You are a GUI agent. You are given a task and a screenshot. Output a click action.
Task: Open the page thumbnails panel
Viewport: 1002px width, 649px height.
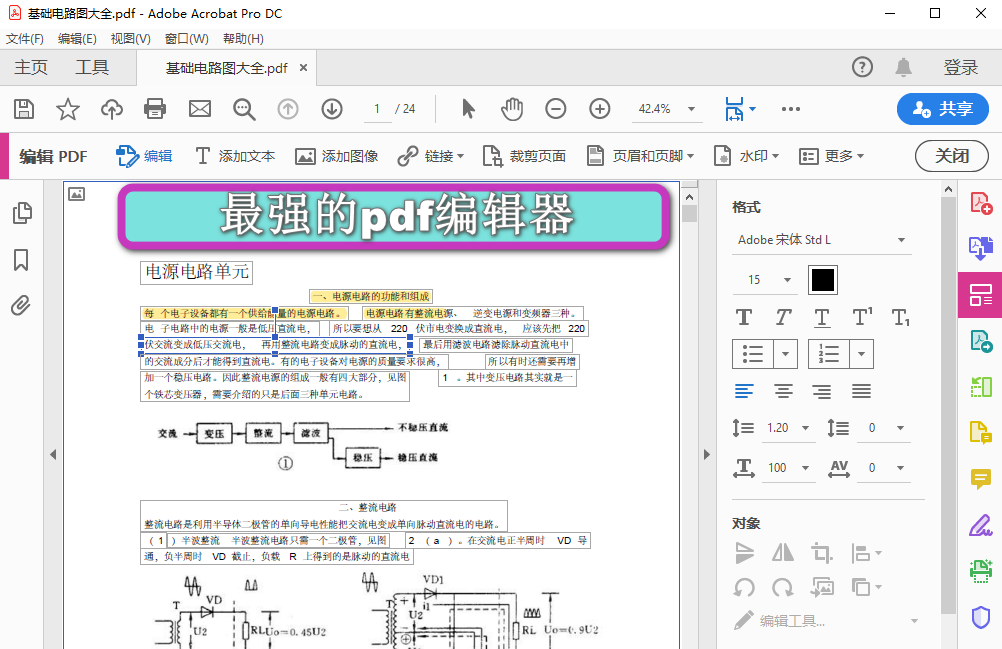pos(22,213)
